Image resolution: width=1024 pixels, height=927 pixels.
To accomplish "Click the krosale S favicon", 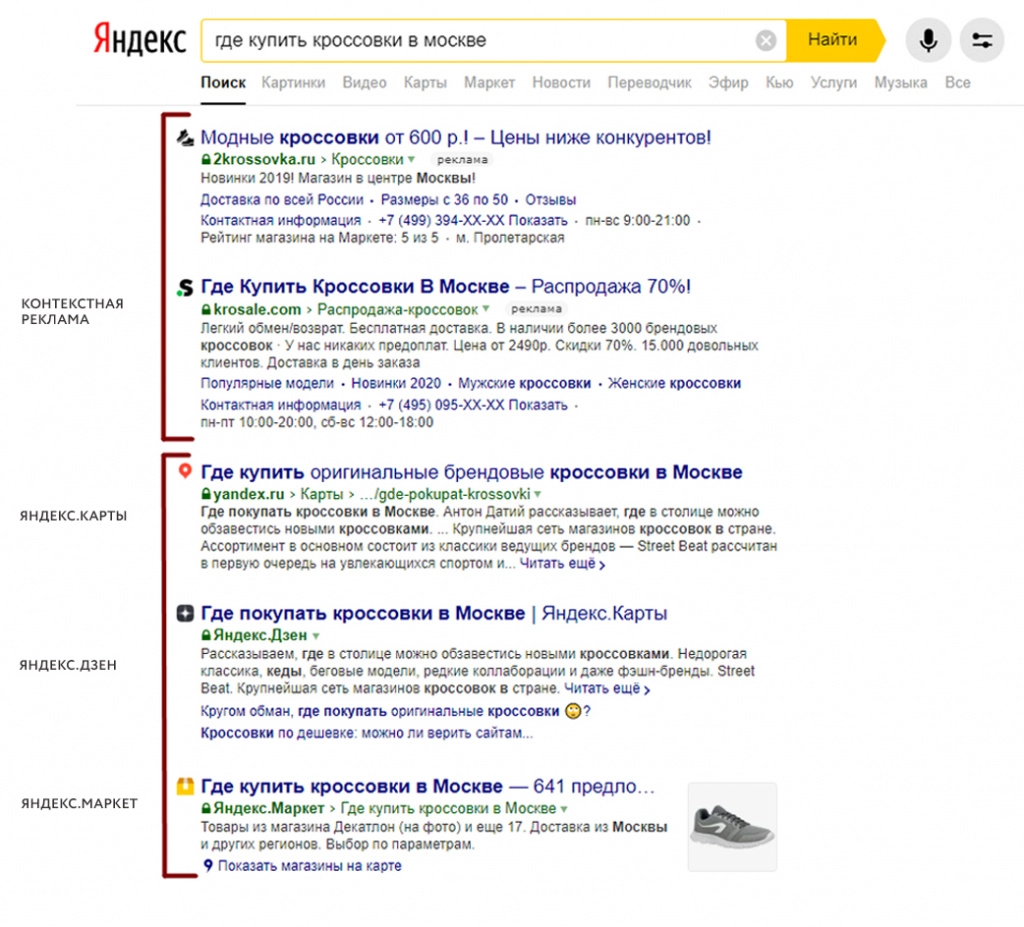I will 185,287.
